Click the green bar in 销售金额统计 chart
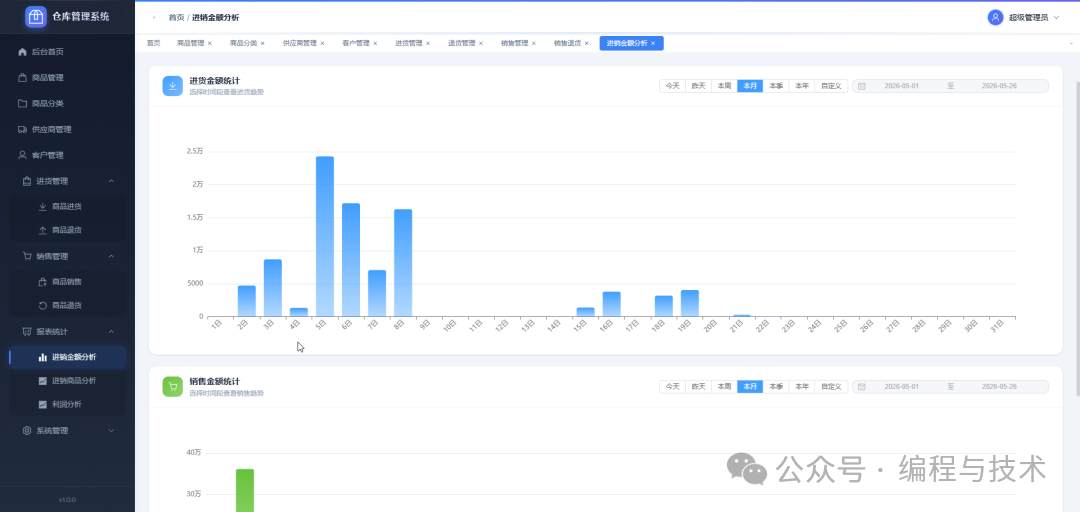 pyautogui.click(x=245, y=490)
